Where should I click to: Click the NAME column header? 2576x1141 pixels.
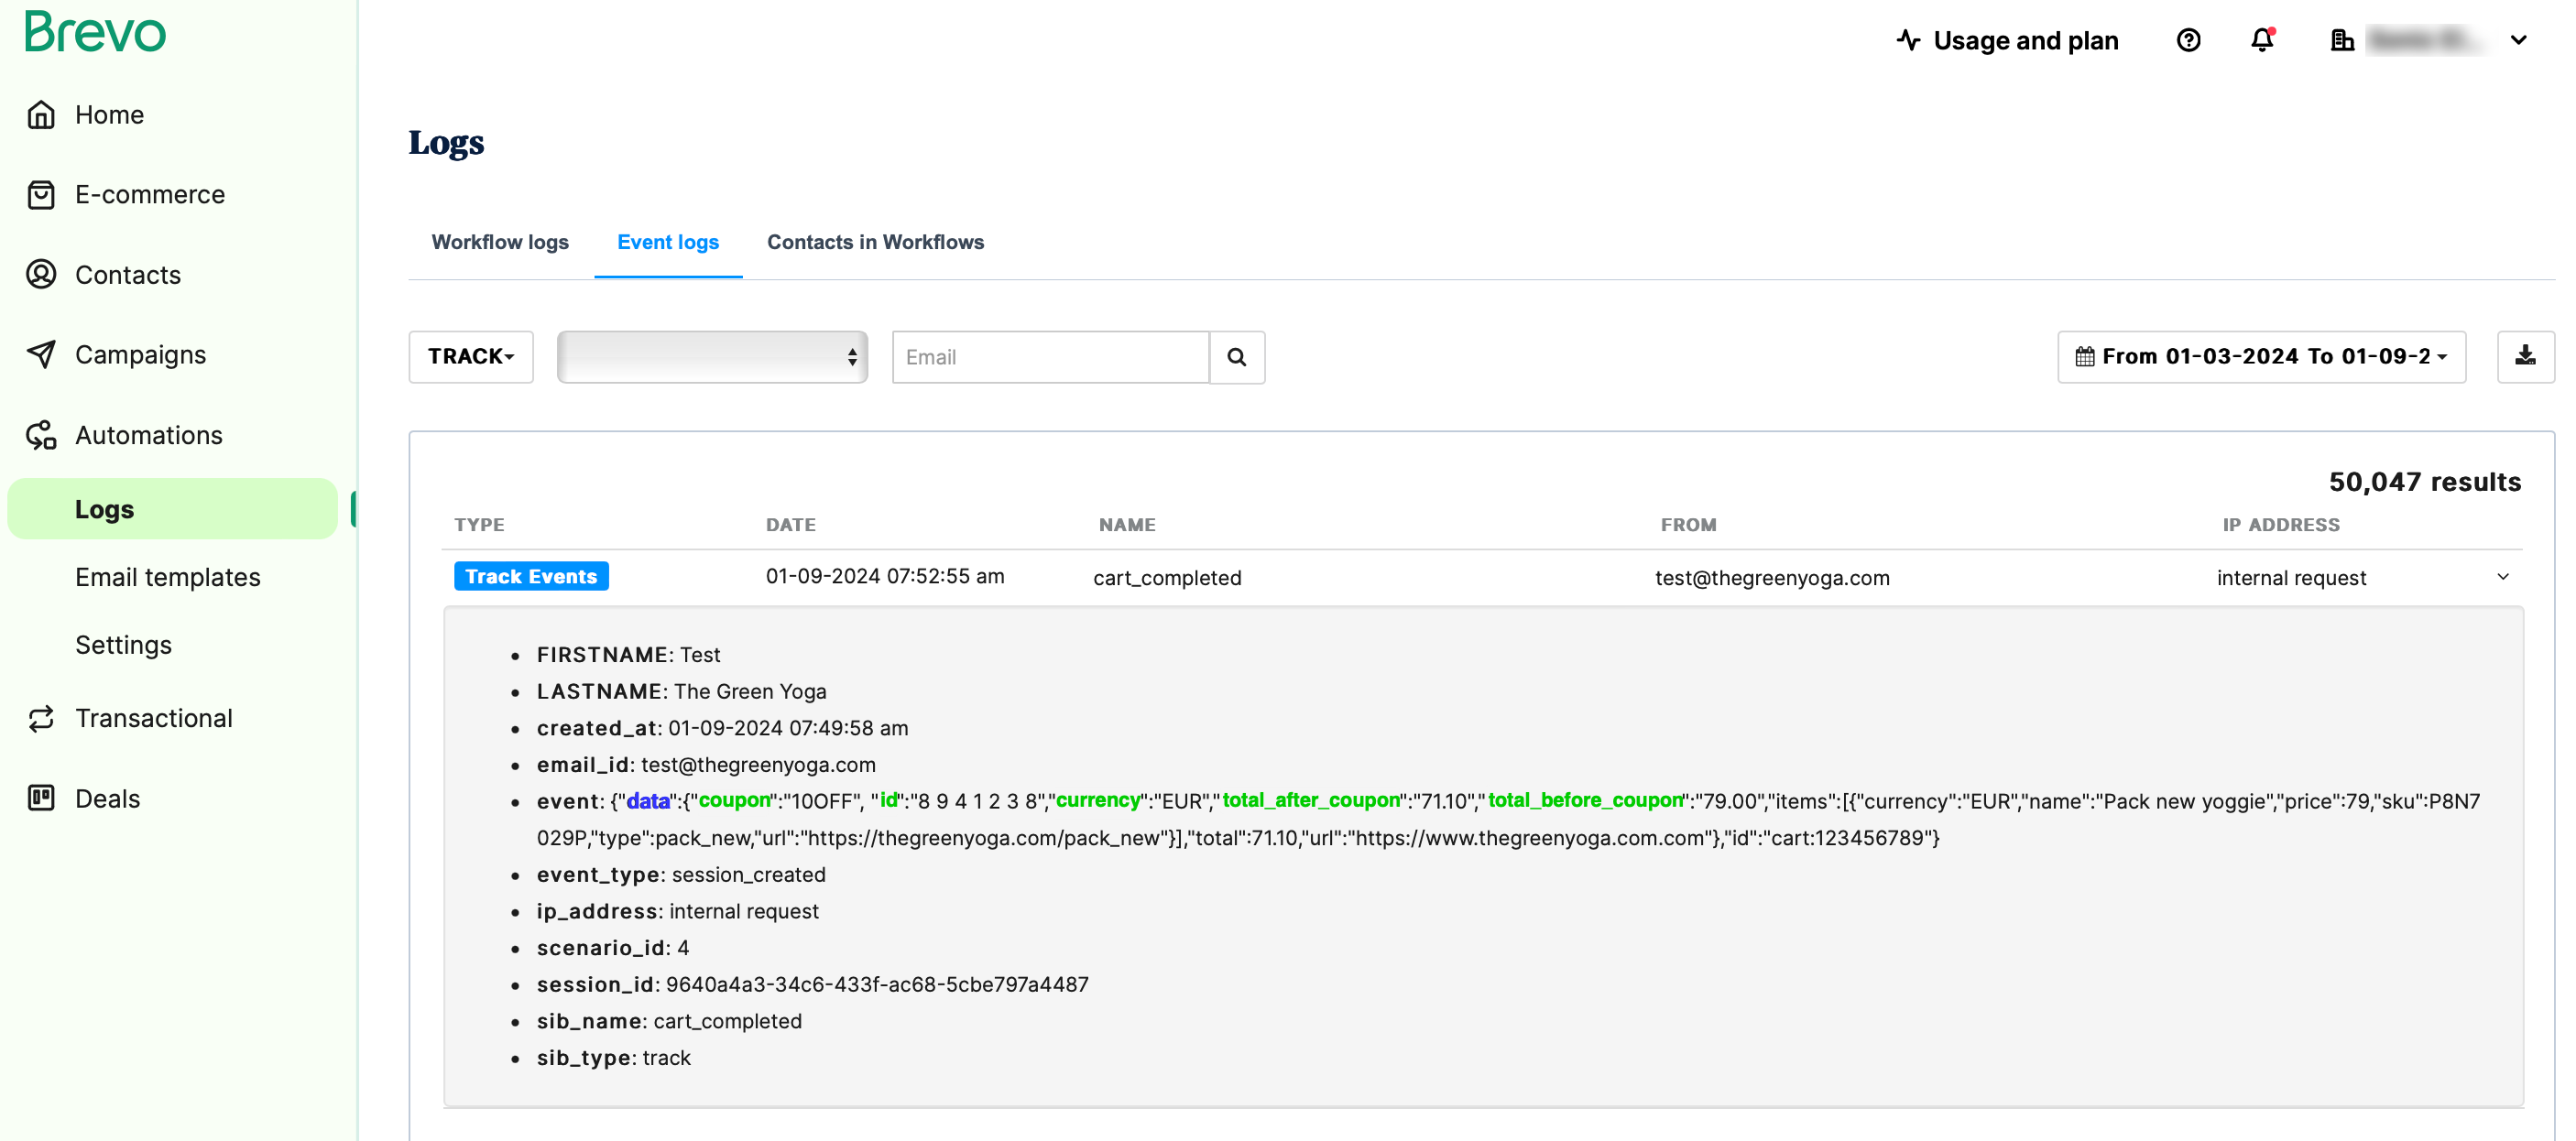[1127, 525]
